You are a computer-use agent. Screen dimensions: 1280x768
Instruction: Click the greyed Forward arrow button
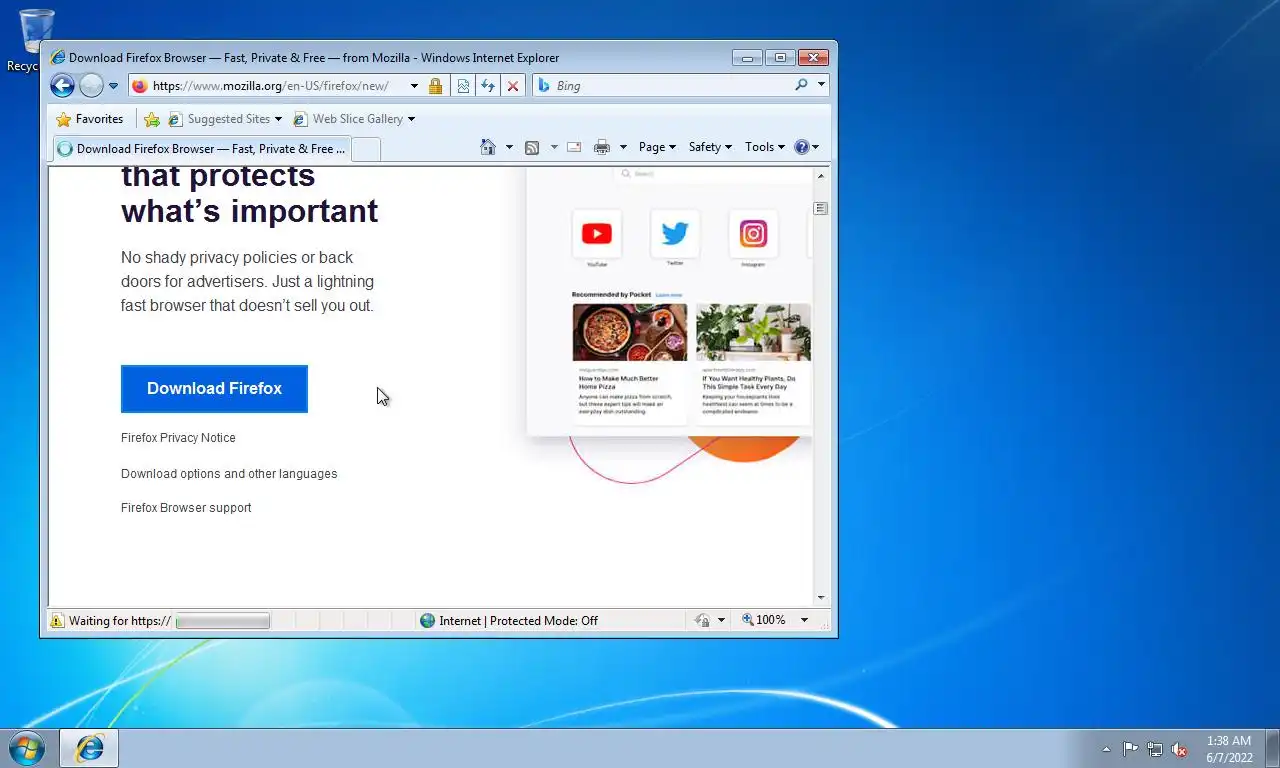point(91,86)
